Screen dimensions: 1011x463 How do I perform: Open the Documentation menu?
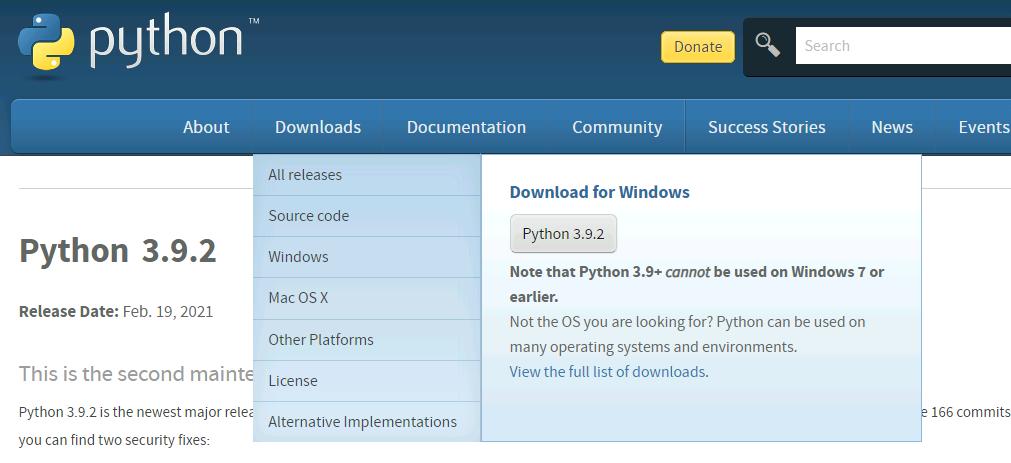click(466, 127)
